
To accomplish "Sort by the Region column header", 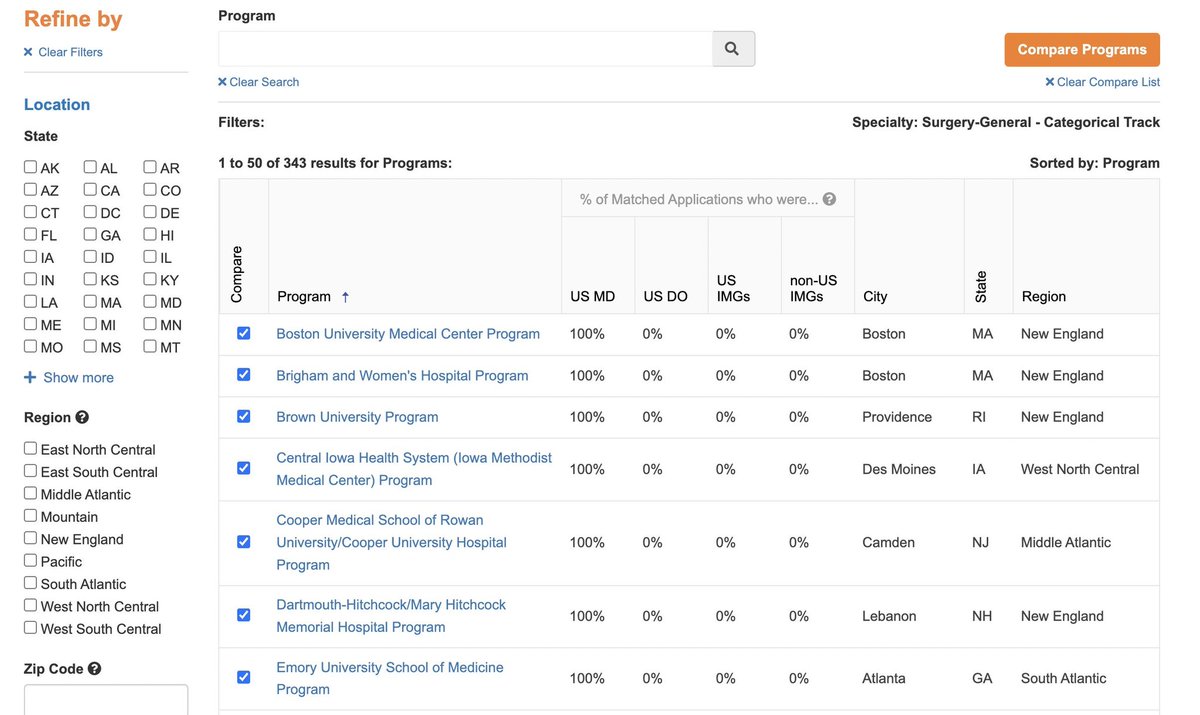I will pyautogui.click(x=1044, y=297).
